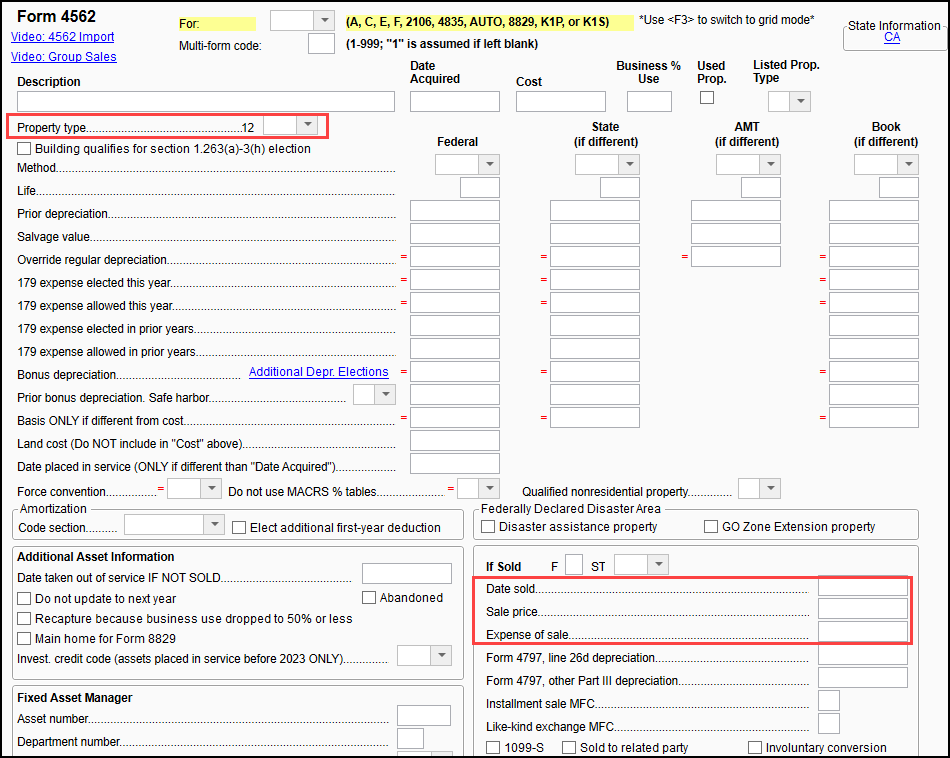This screenshot has height=758, width=950.
Task: Click the CA State Information link
Action: click(x=892, y=38)
